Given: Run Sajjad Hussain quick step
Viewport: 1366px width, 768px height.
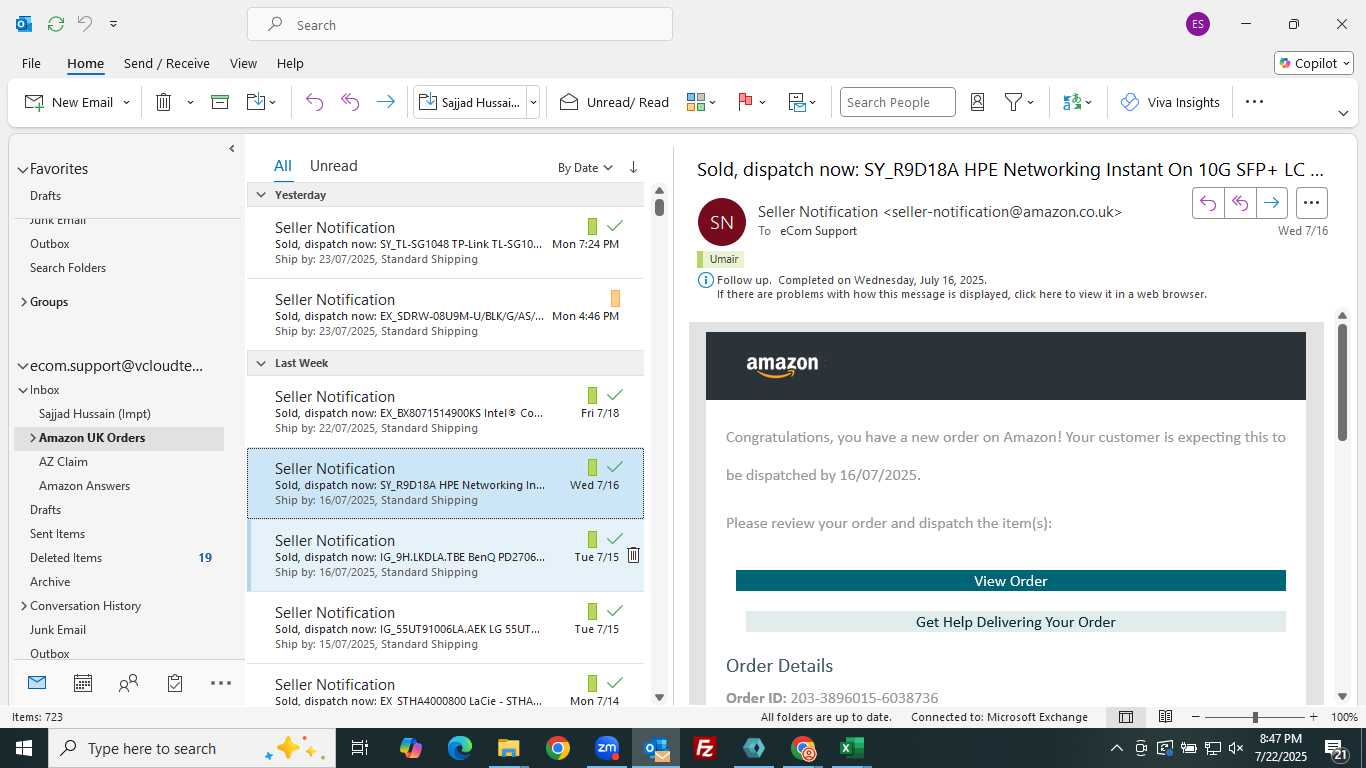Looking at the screenshot, I should (x=470, y=102).
